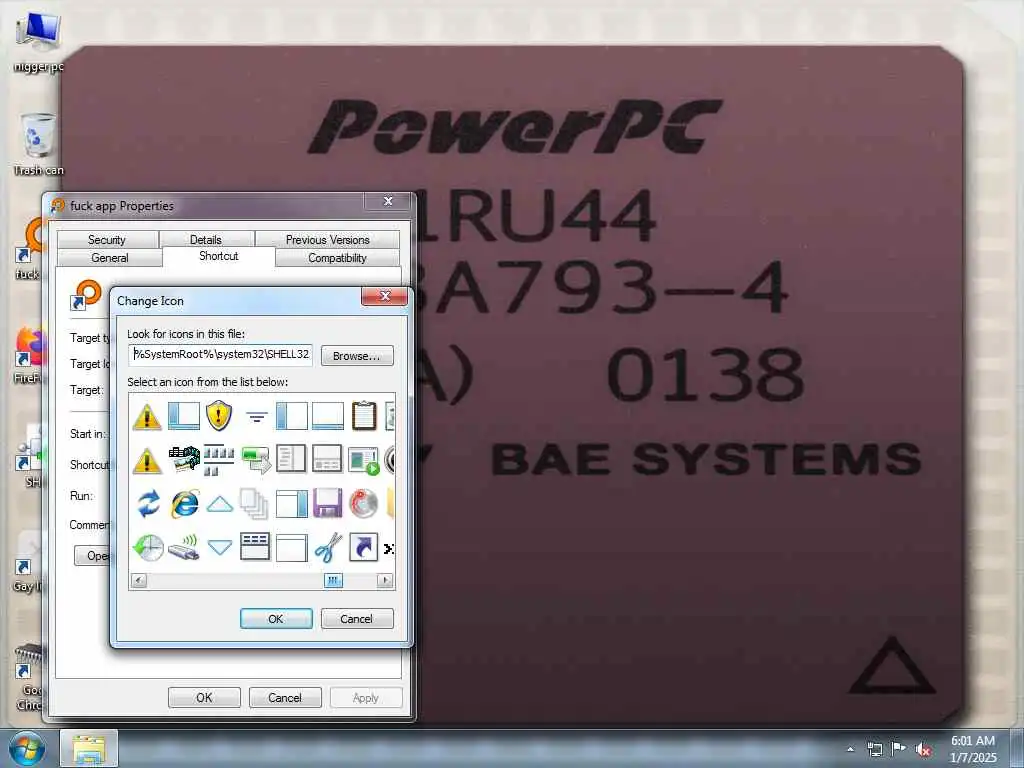
Task: Close the Properties window
Action: click(x=388, y=200)
